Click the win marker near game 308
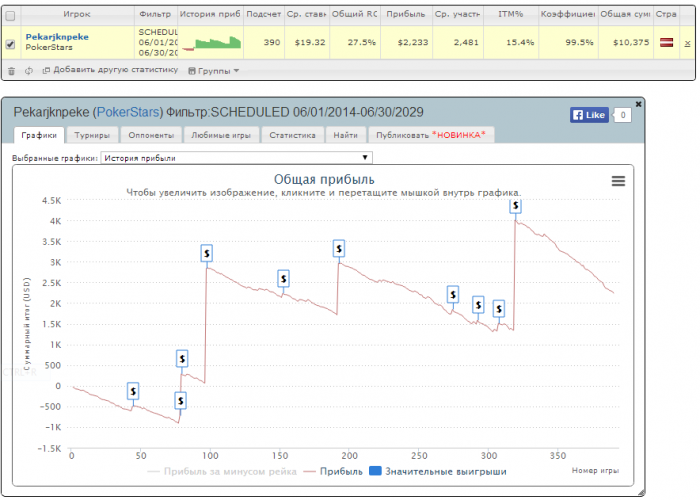700x500 pixels. tap(499, 308)
